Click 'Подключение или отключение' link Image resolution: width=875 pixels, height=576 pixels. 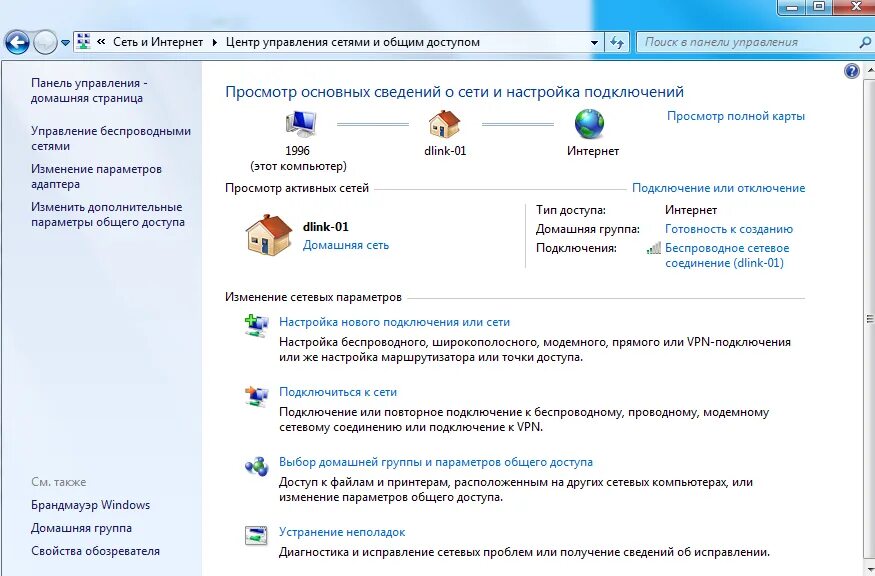click(719, 188)
